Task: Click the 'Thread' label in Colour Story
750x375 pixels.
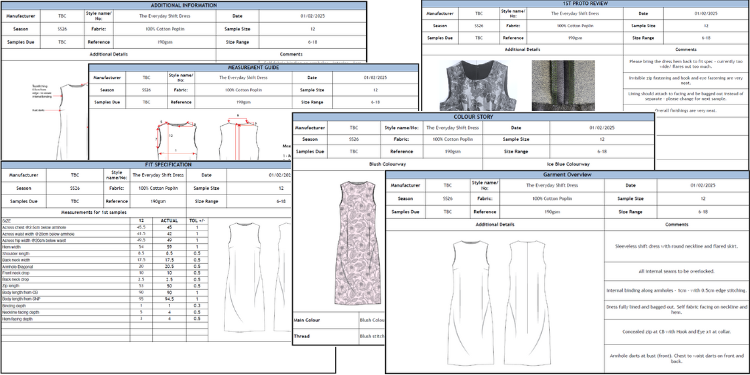Action: [x=301, y=336]
